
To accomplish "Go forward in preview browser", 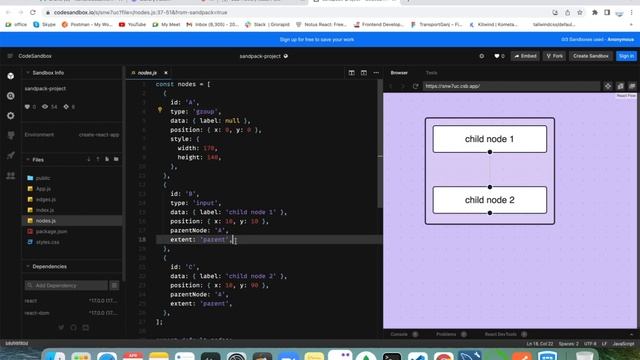I will [403, 86].
